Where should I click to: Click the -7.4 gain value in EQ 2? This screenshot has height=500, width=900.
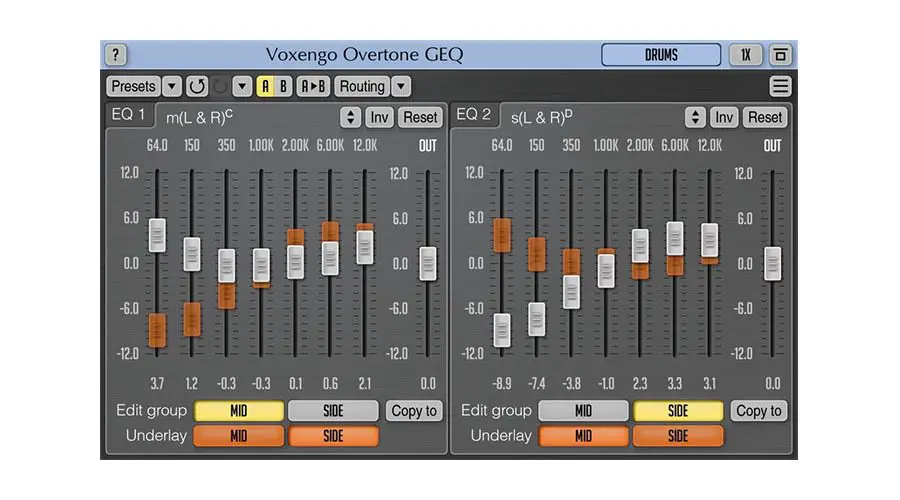pyautogui.click(x=537, y=383)
